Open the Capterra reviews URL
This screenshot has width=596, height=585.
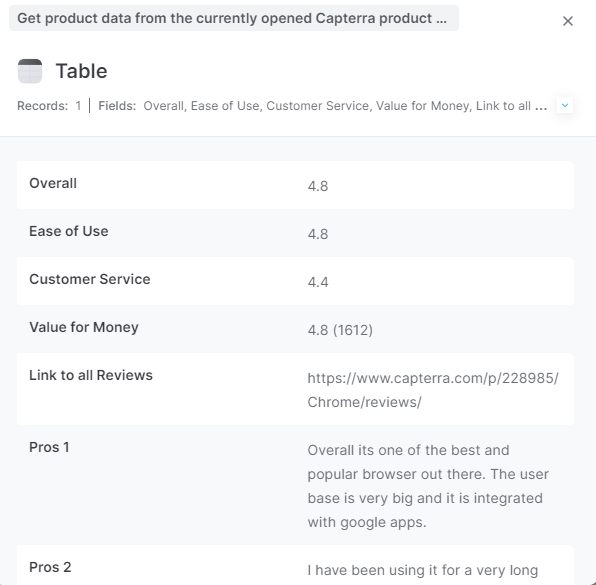pyautogui.click(x=433, y=390)
